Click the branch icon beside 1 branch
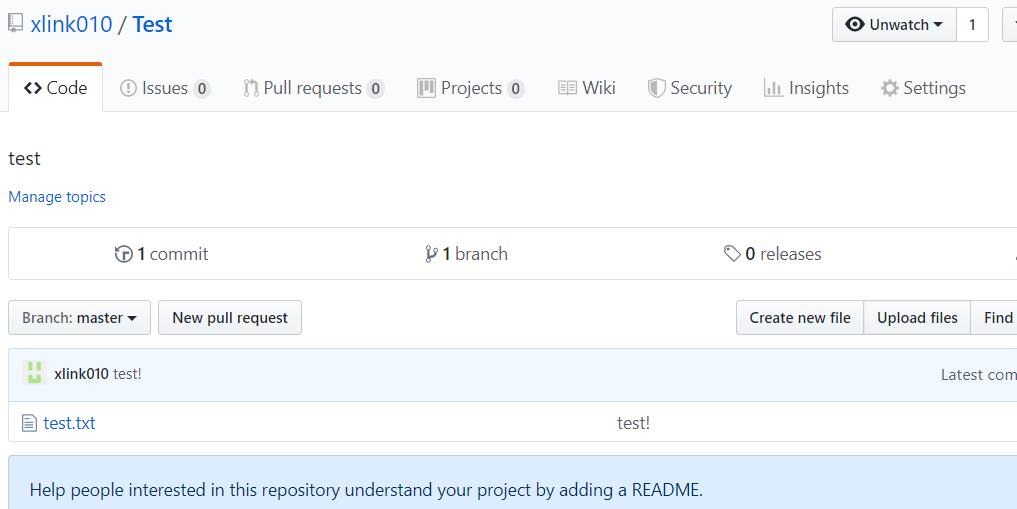Screen dimensions: 1017x509 tap(431, 254)
